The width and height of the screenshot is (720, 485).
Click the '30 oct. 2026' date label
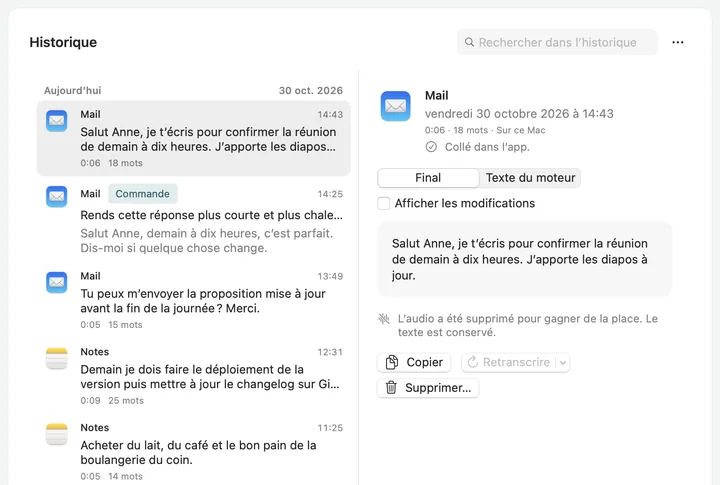311,90
